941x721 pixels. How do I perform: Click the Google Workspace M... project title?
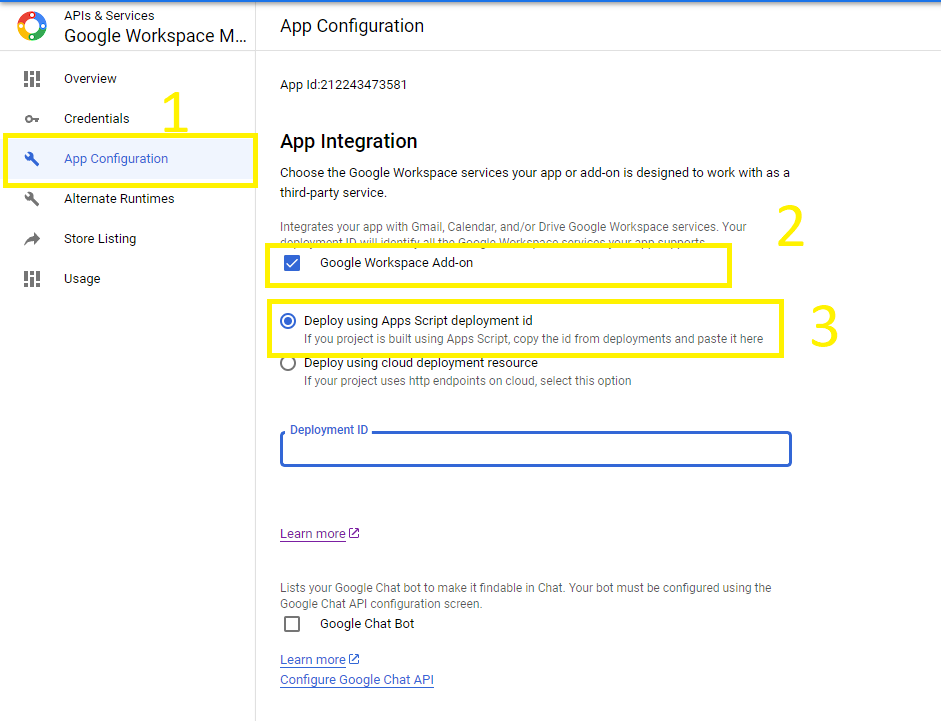tap(155, 36)
